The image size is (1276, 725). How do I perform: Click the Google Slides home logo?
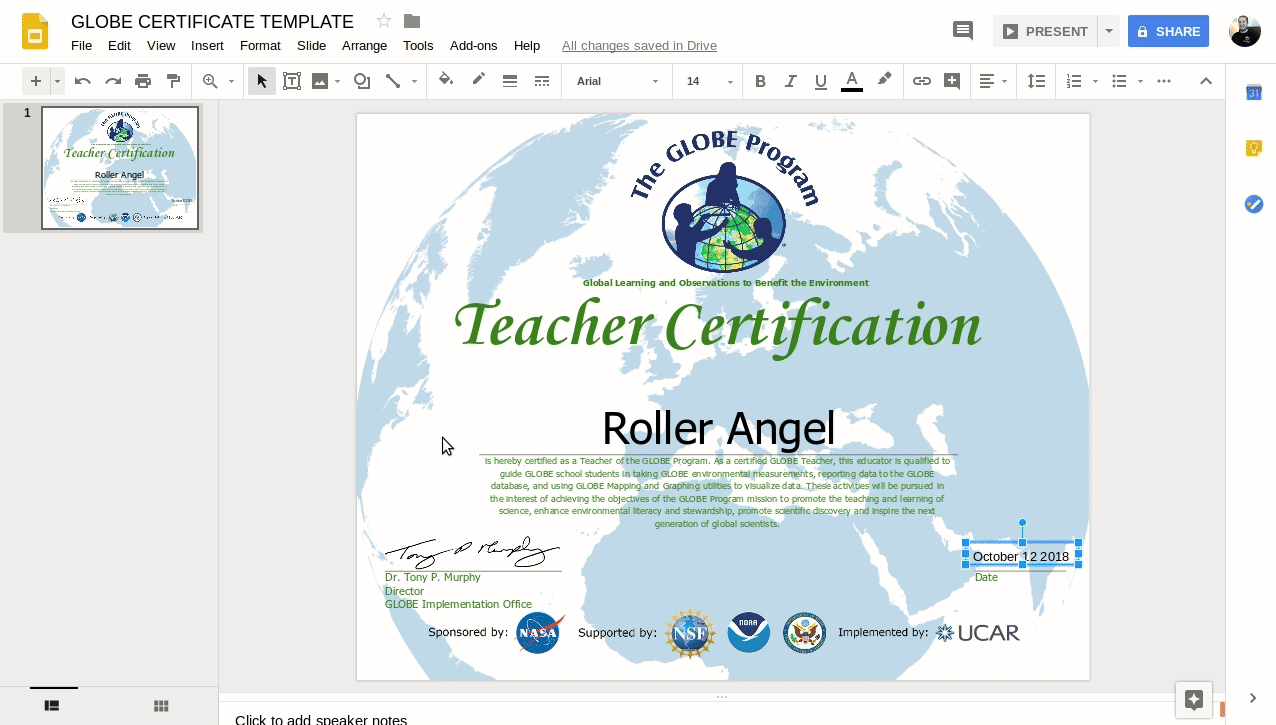click(x=35, y=31)
